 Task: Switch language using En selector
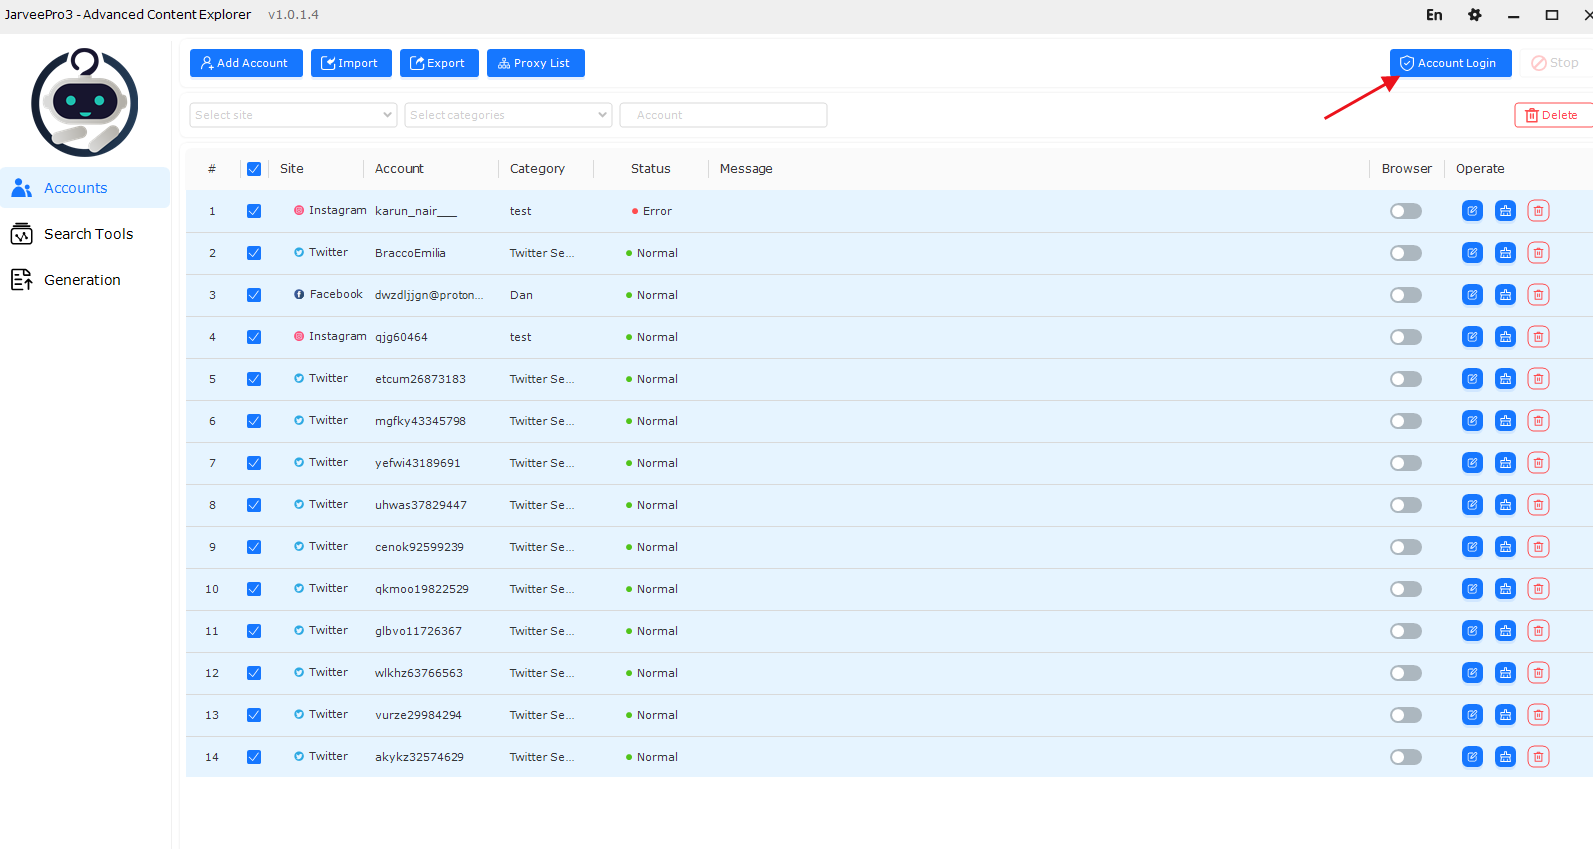click(x=1434, y=15)
